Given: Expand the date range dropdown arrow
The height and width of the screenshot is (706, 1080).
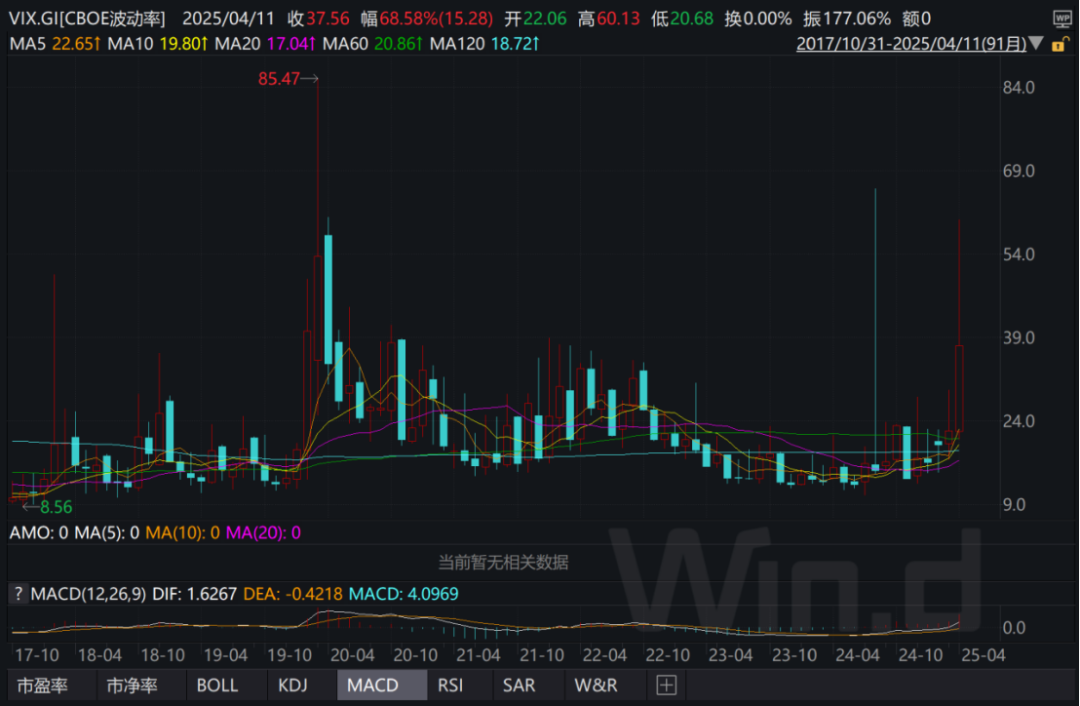Looking at the screenshot, I should [x=1036, y=44].
